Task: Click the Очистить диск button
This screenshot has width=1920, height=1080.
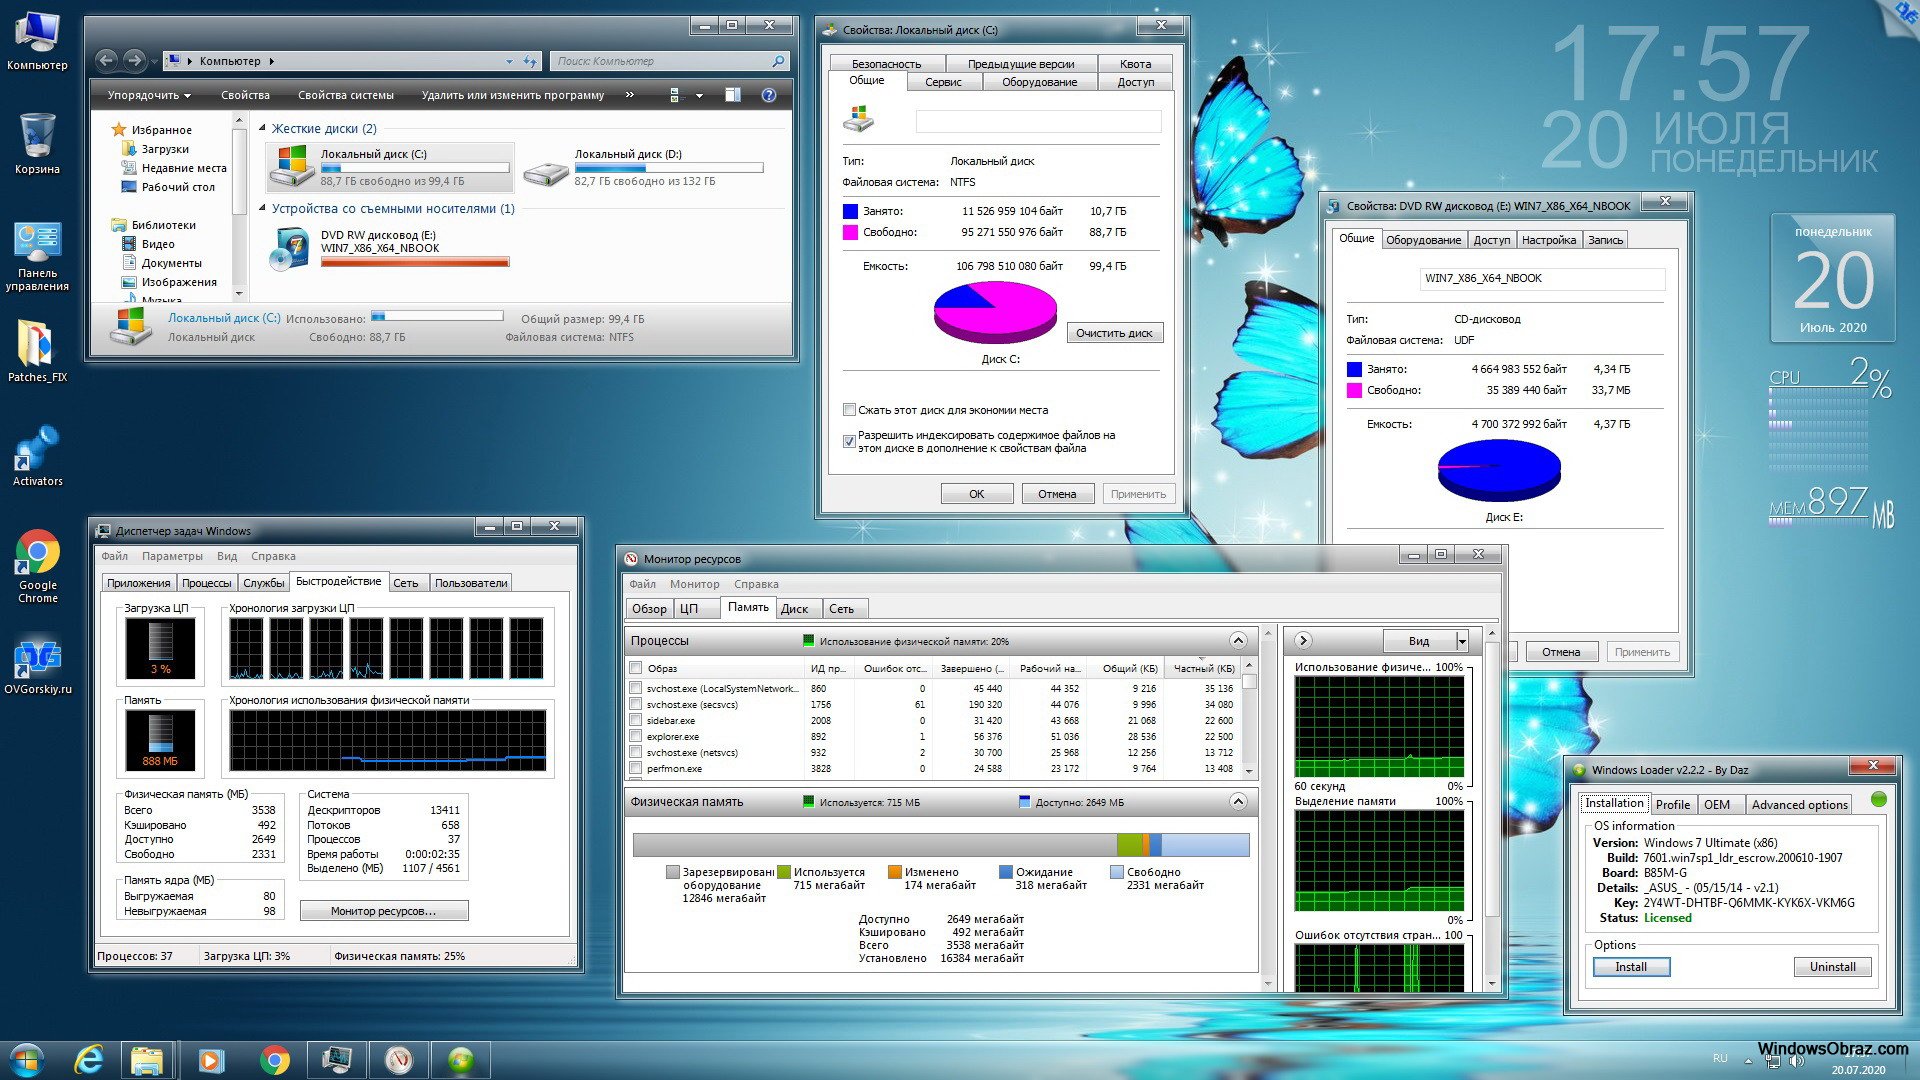Action: 1114,333
